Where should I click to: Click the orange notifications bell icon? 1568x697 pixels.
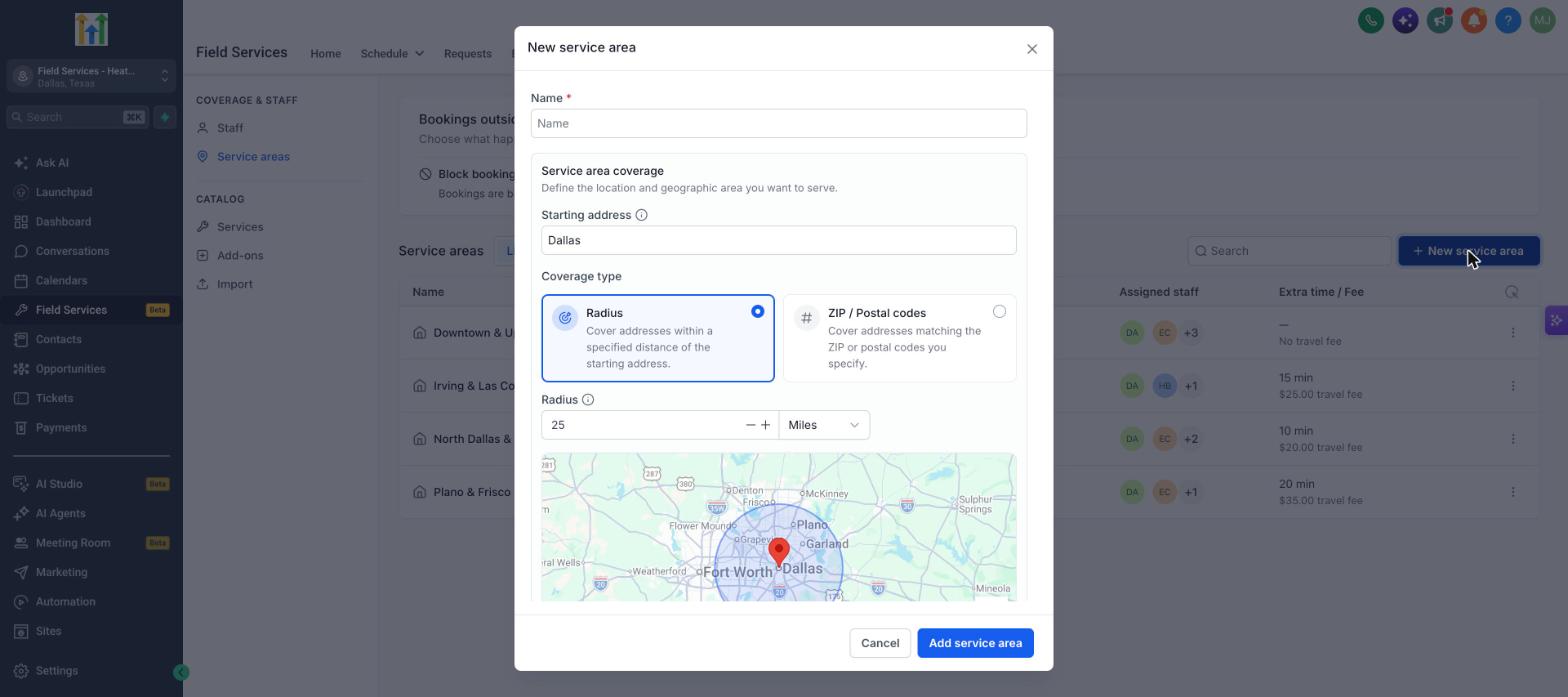click(x=1474, y=20)
